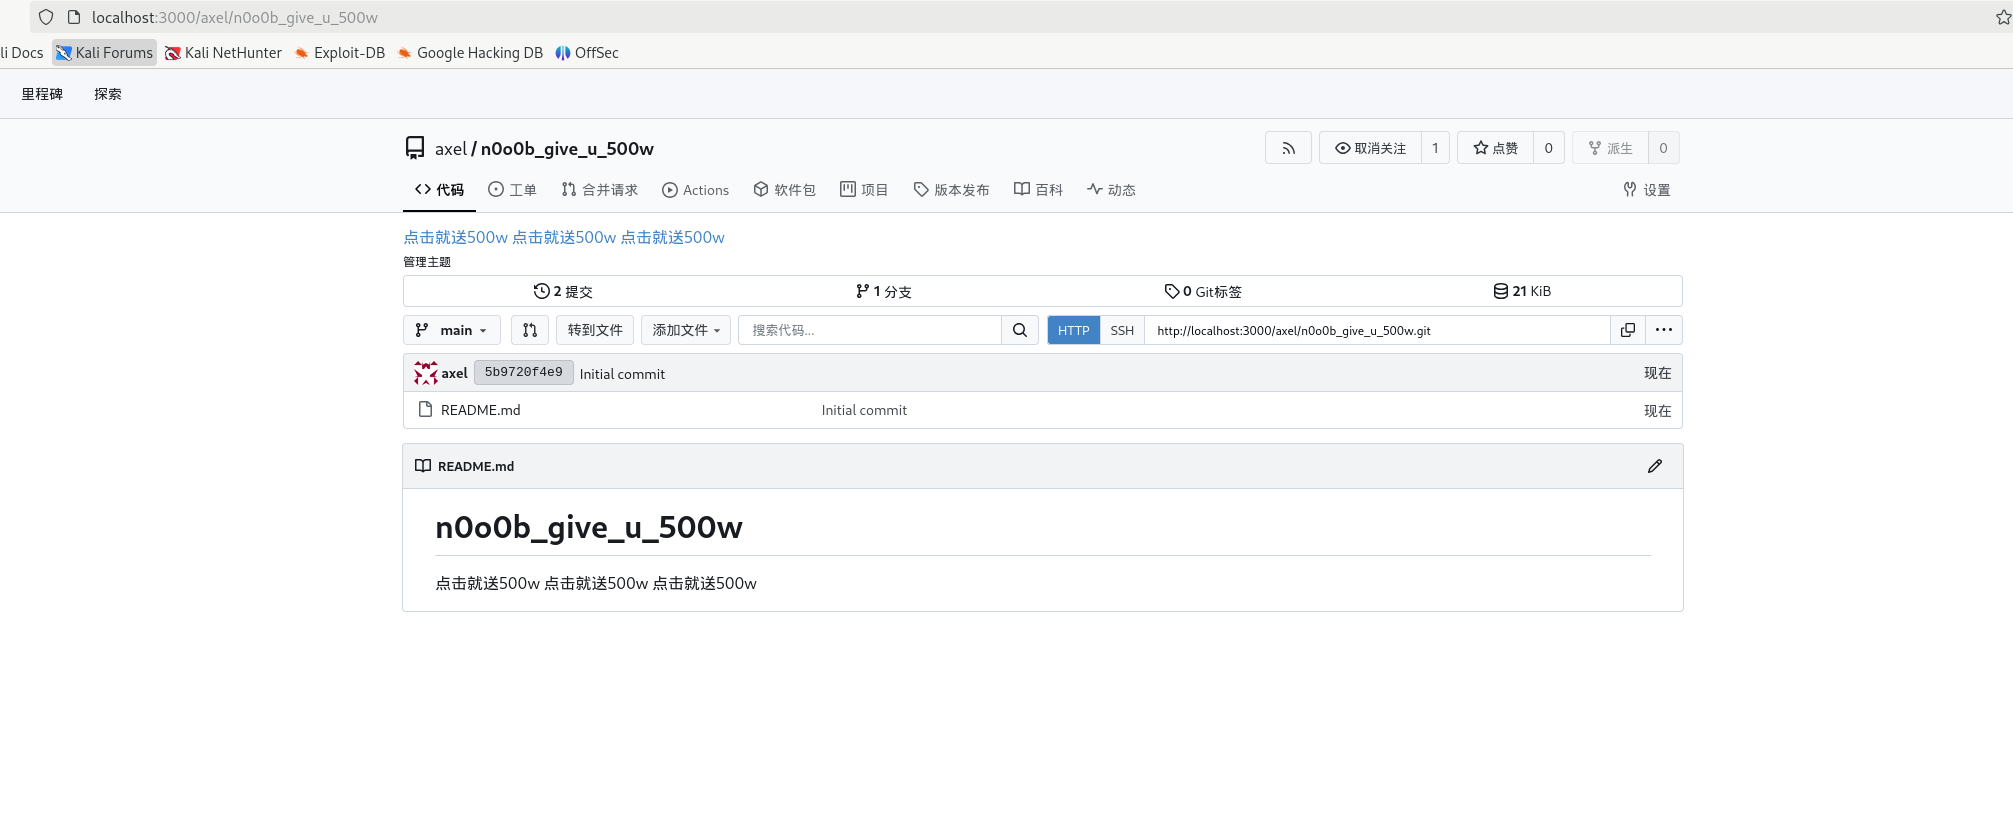This screenshot has width=2013, height=829.
Task: Click 探索 in top navigation
Action: coord(108,94)
